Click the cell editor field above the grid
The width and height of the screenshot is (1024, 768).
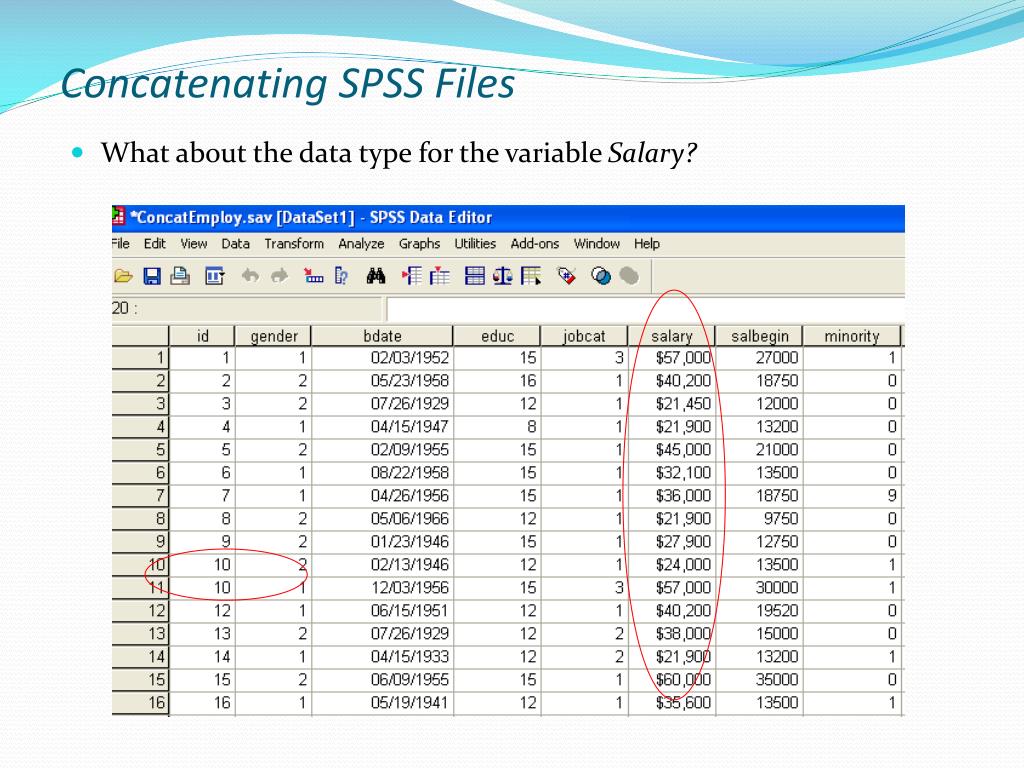(645, 308)
